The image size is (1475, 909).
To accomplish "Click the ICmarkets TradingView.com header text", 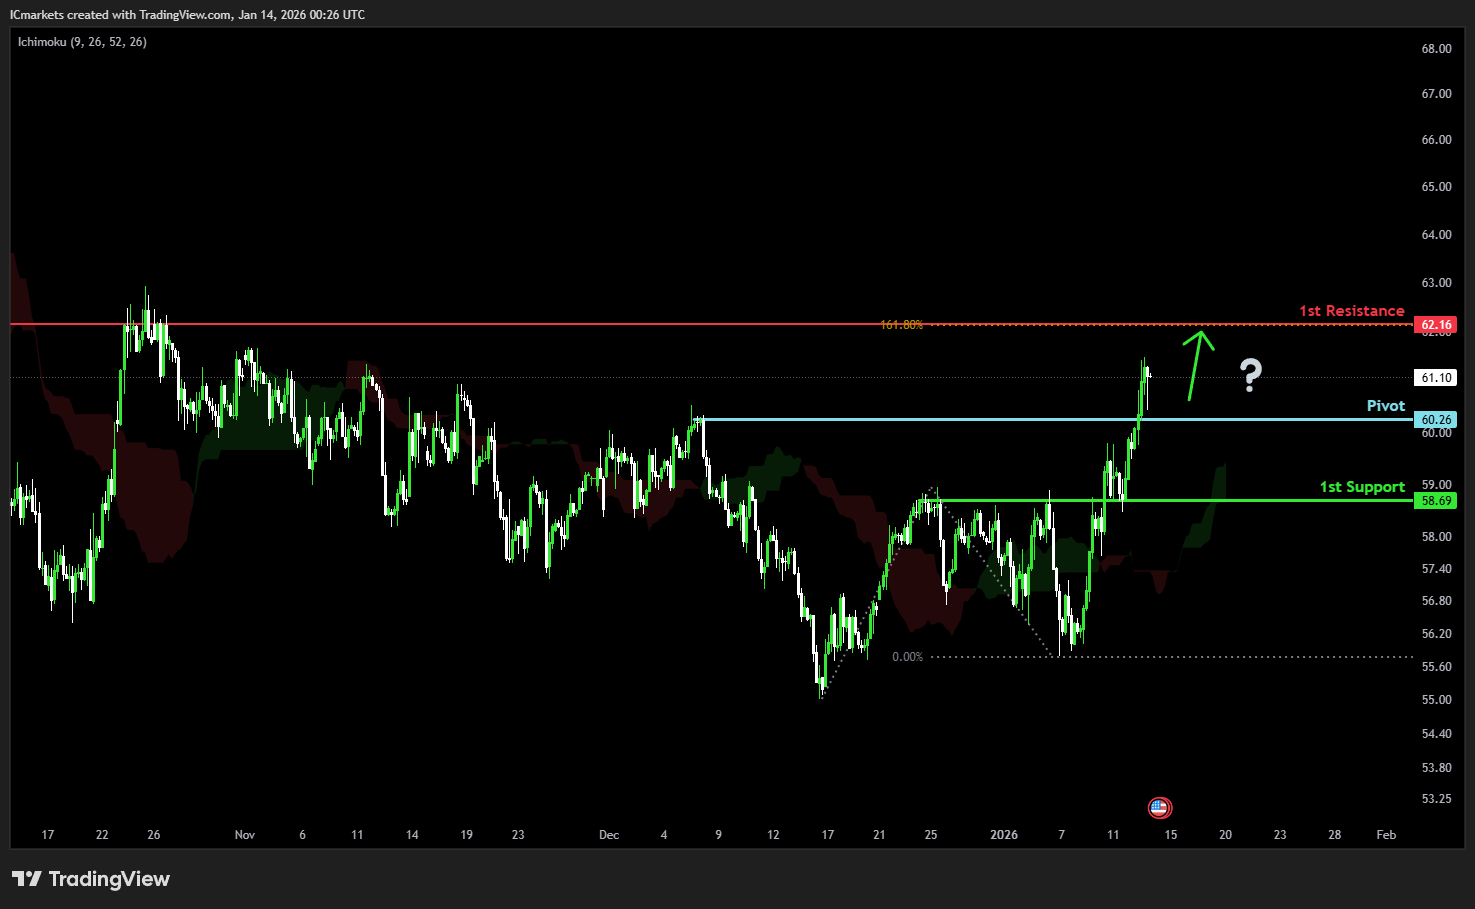I will [x=187, y=15].
